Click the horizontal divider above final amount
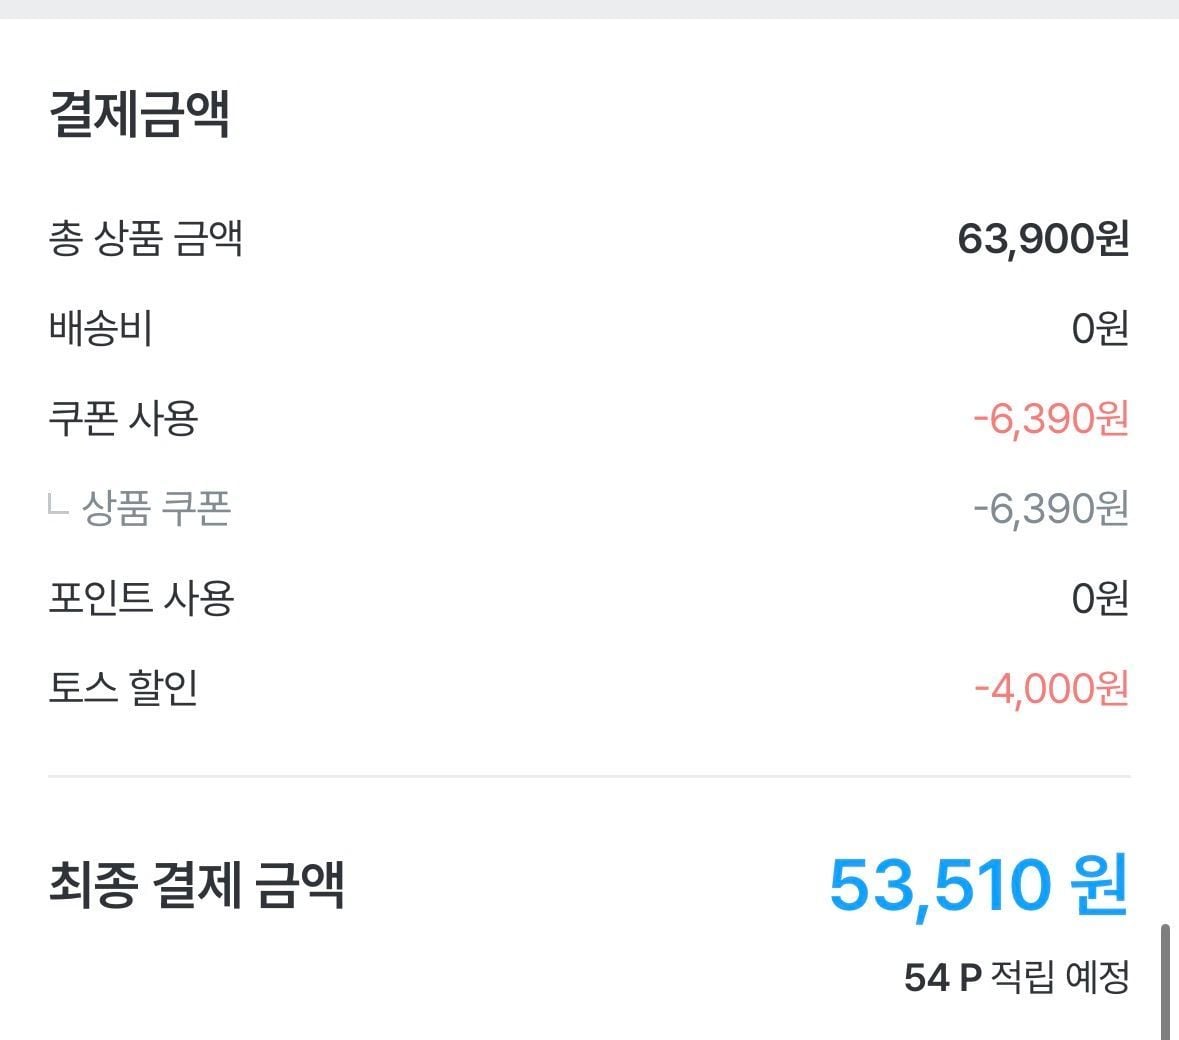Image resolution: width=1179 pixels, height=1040 pixels. tap(589, 776)
